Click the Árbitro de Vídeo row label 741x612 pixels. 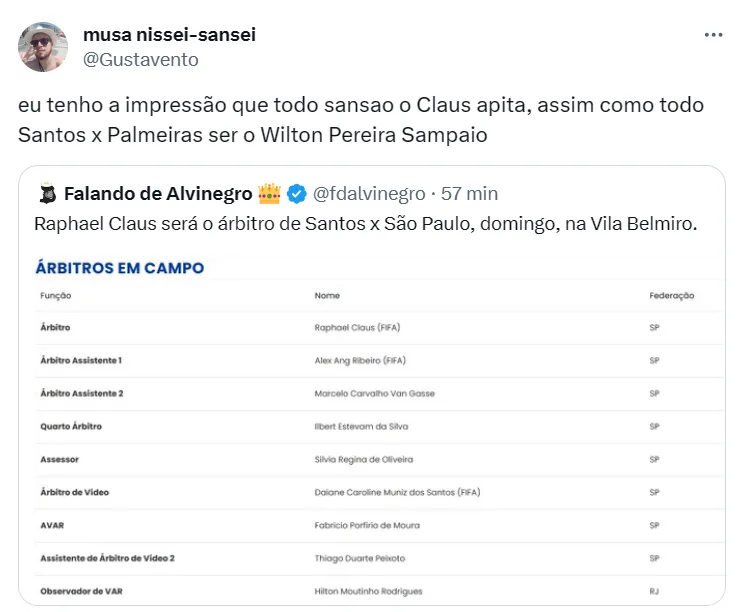tap(75, 492)
